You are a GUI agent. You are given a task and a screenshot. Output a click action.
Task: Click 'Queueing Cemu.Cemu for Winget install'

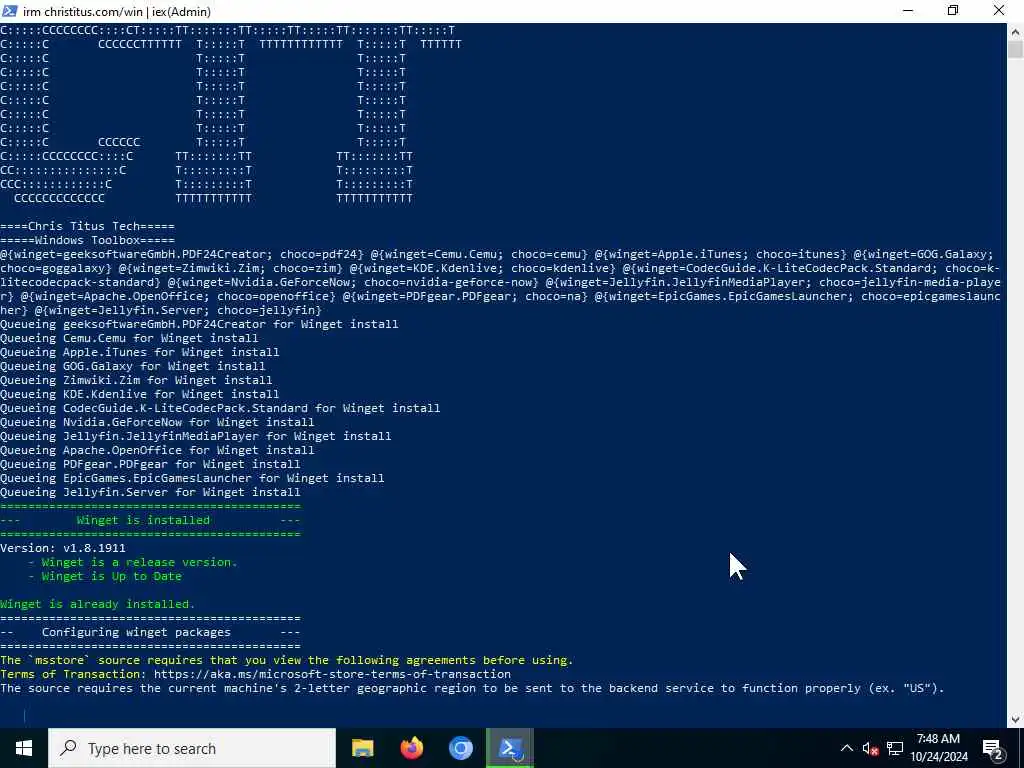point(129,338)
